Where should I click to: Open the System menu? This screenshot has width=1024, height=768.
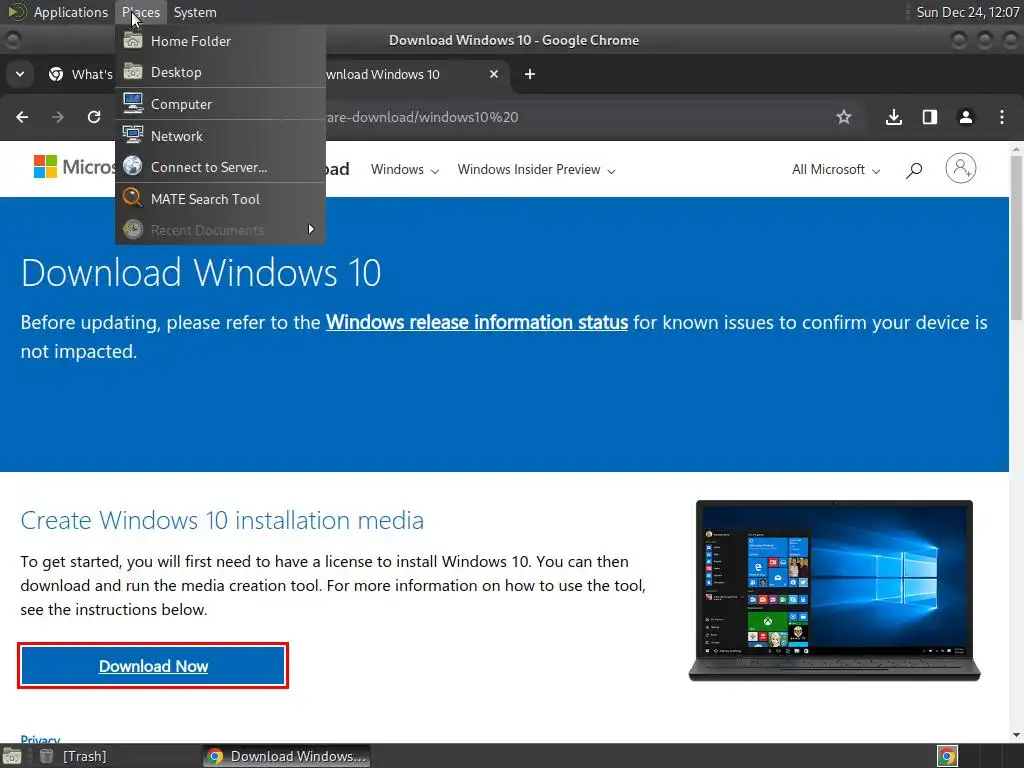(x=195, y=12)
